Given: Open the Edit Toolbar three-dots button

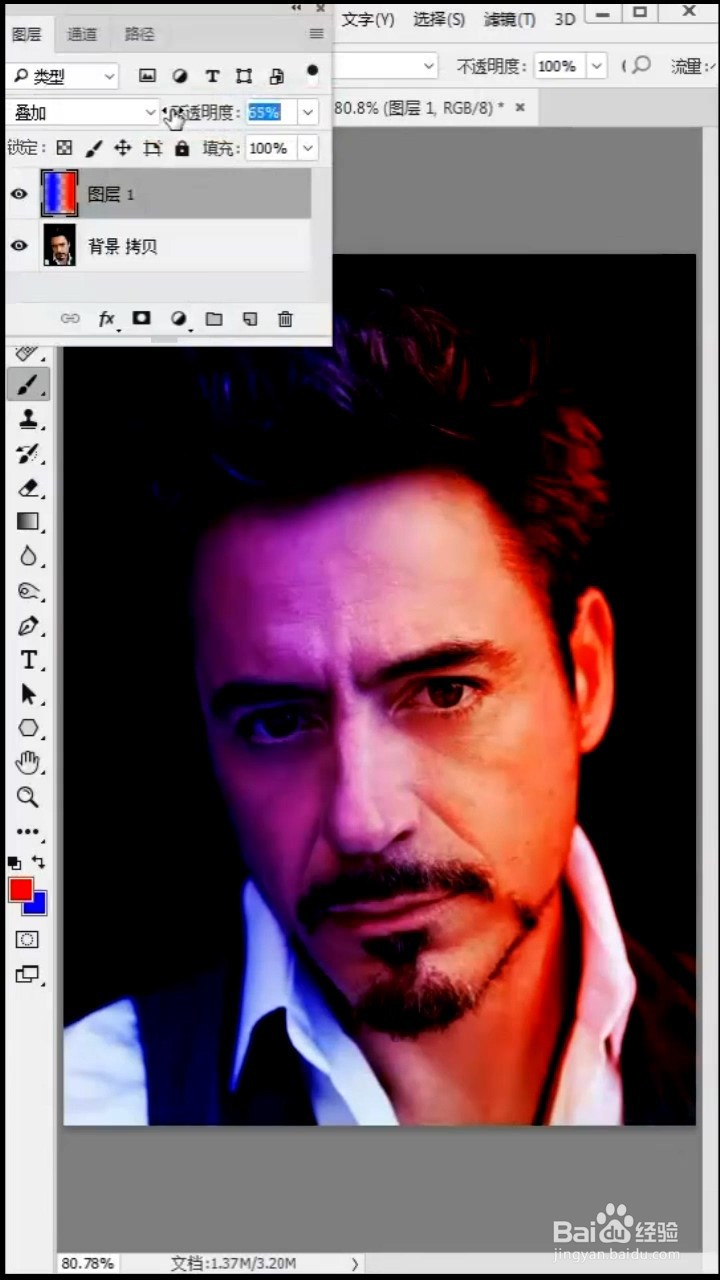Looking at the screenshot, I should [28, 831].
